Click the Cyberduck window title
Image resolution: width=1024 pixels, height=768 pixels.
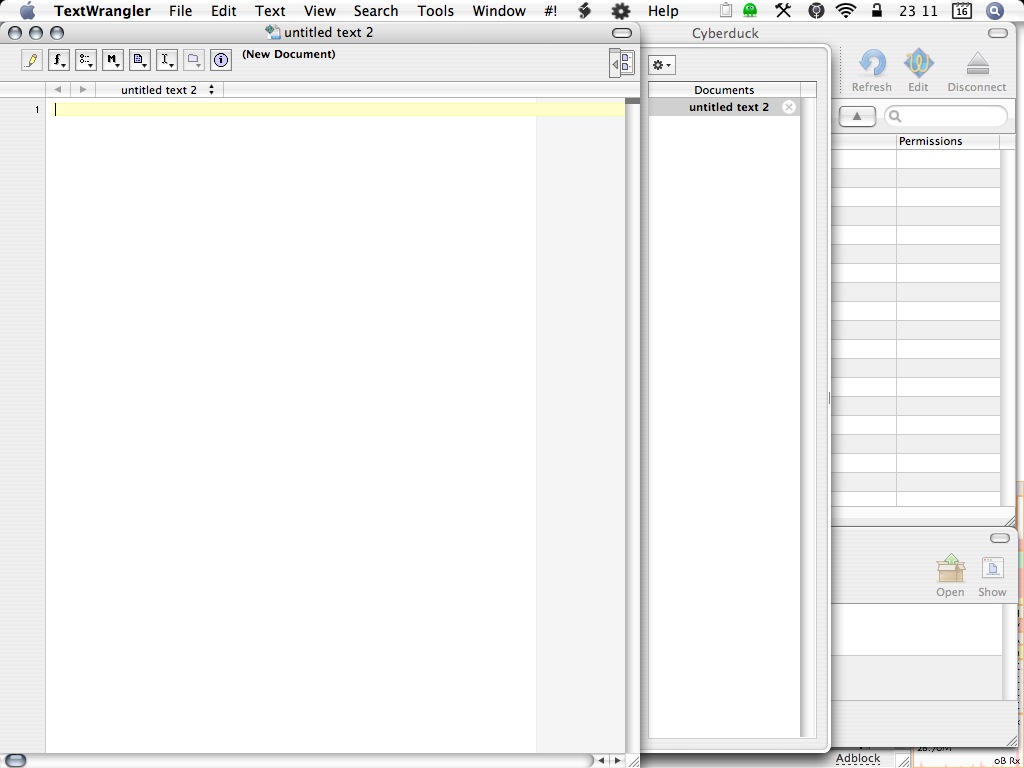pyautogui.click(x=725, y=33)
